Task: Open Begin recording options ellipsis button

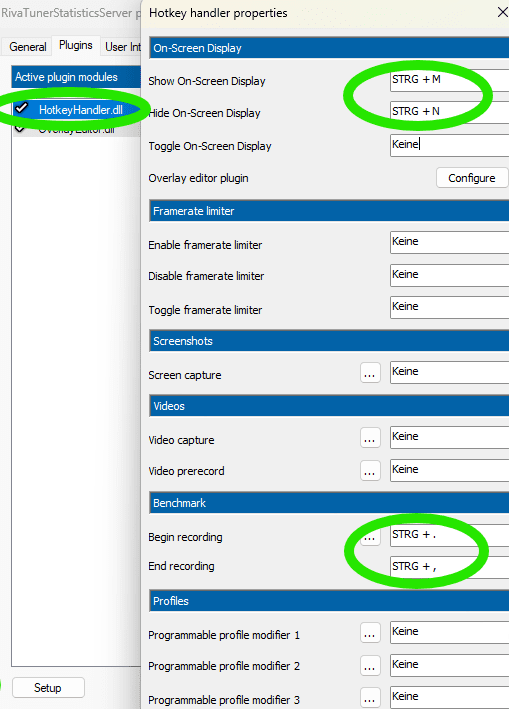Action: [x=370, y=536]
